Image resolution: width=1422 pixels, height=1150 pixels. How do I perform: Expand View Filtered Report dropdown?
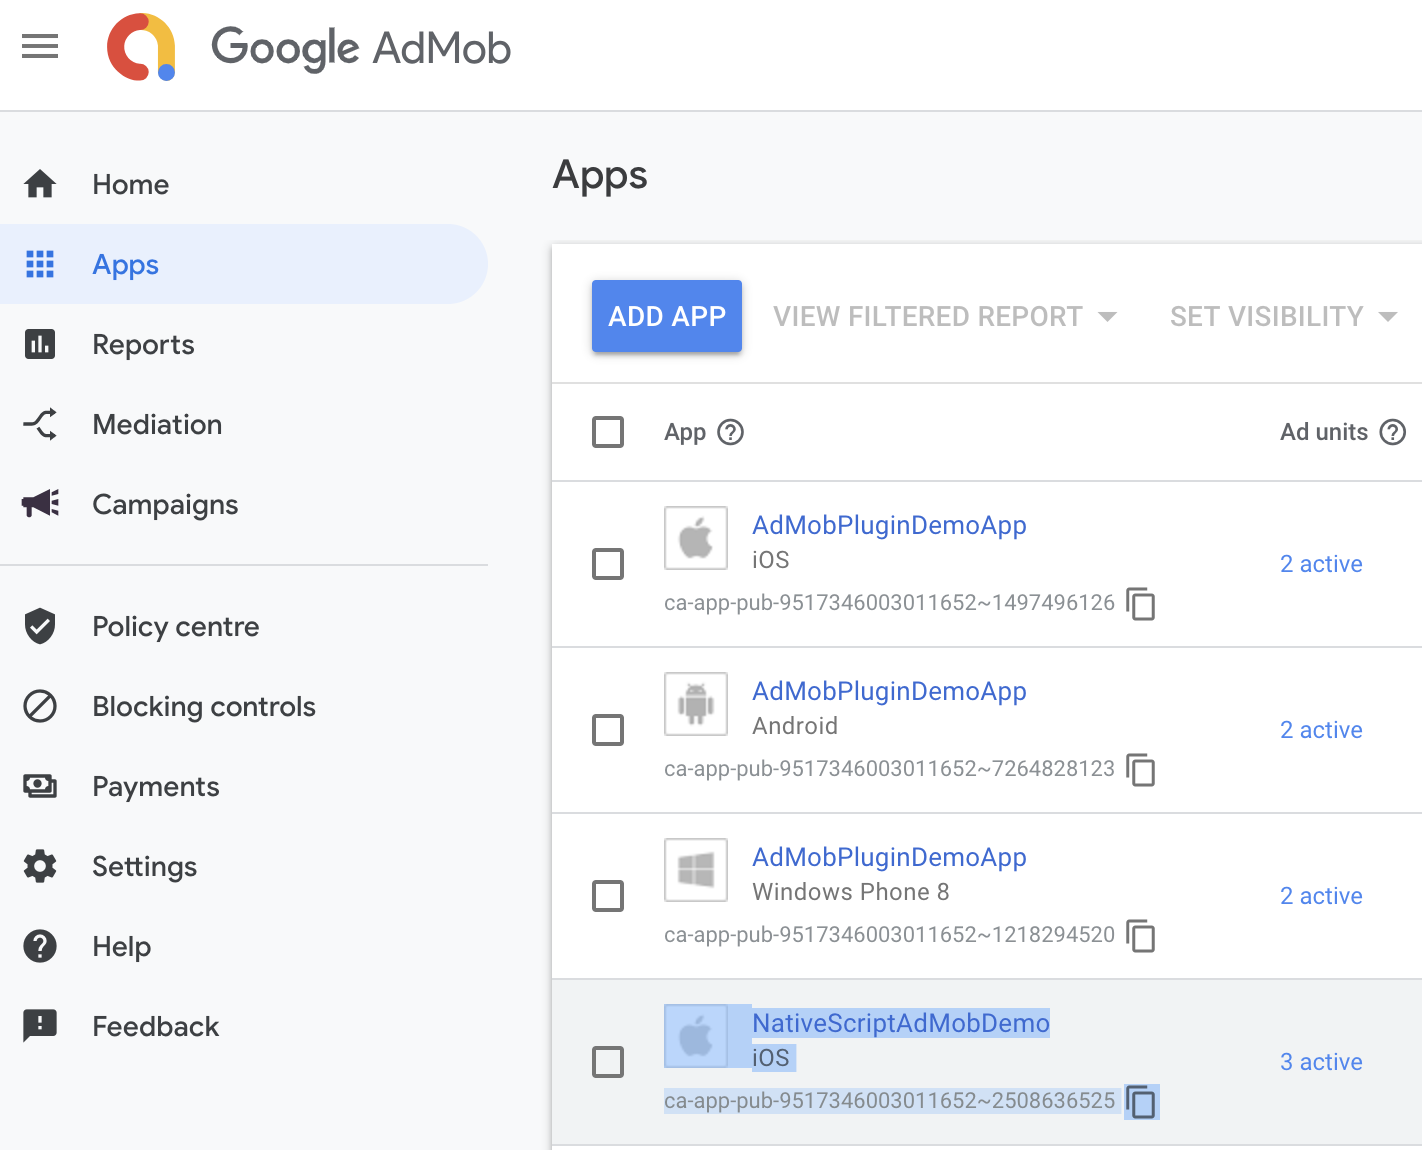click(945, 316)
